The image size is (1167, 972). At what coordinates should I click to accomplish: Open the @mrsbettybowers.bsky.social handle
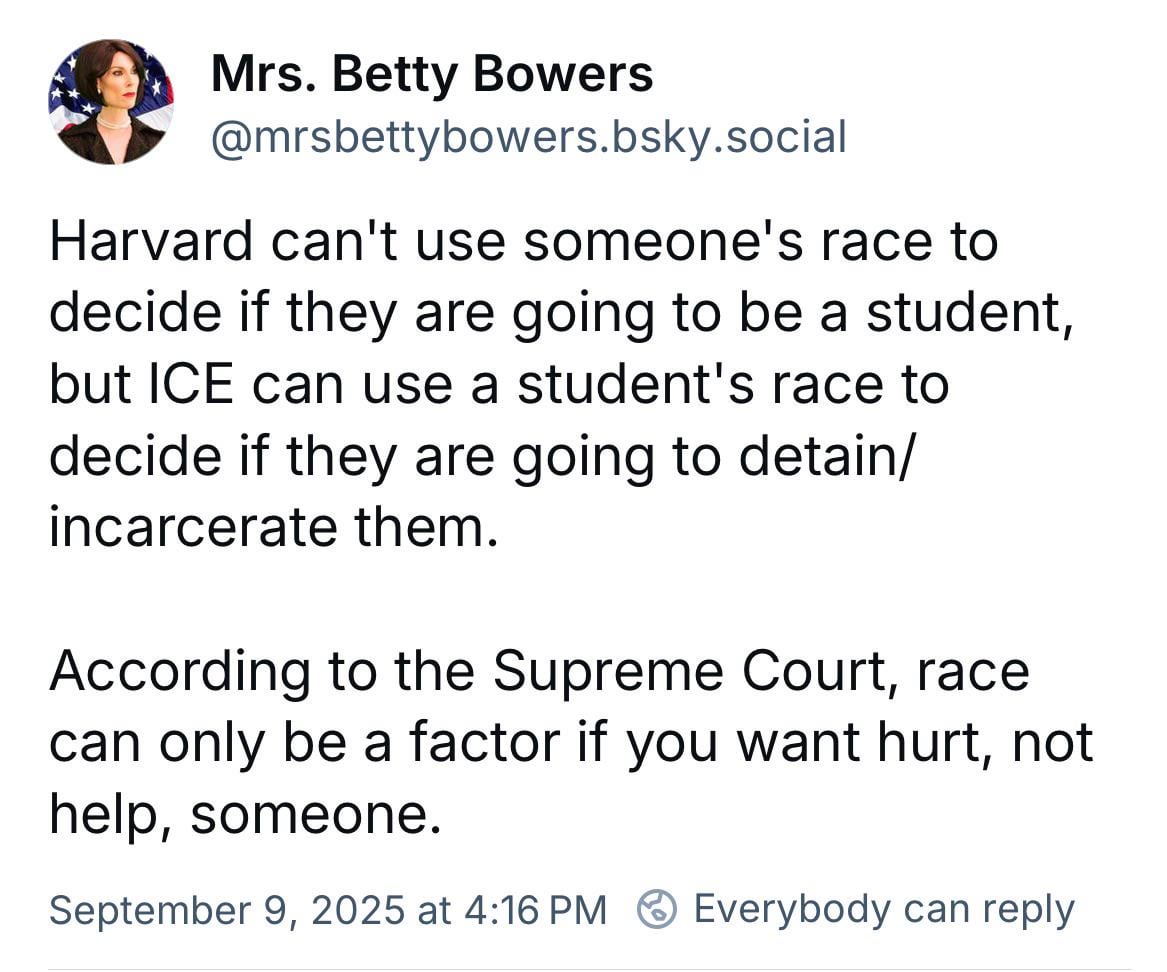(528, 137)
